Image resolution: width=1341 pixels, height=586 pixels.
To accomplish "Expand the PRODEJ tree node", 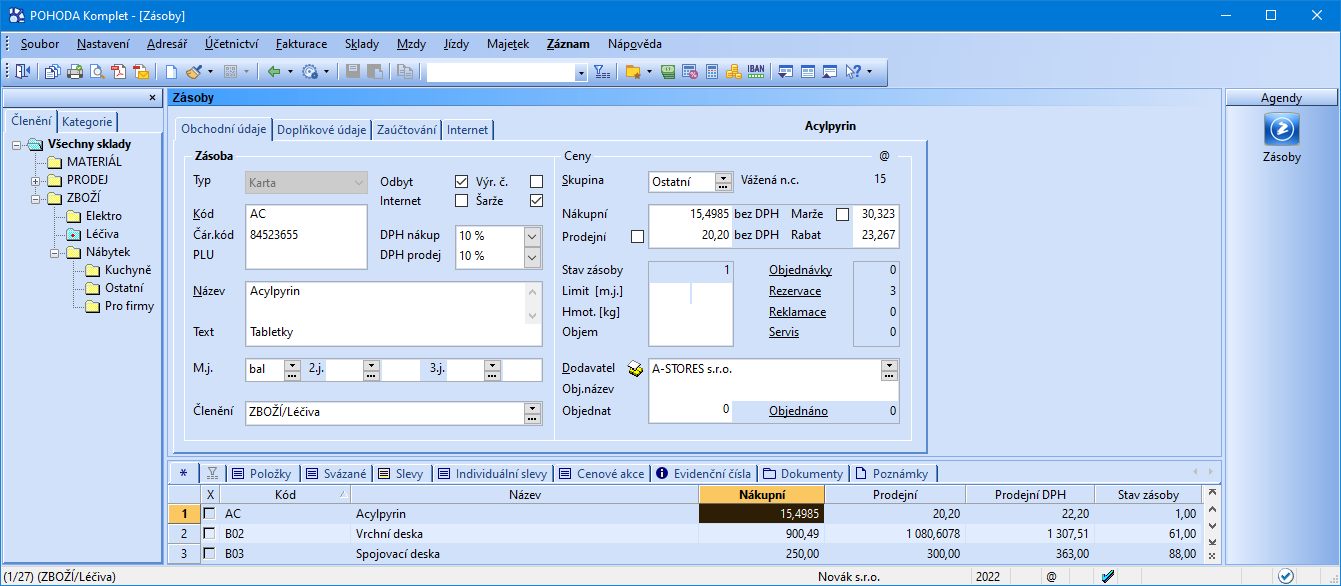I will 36,180.
